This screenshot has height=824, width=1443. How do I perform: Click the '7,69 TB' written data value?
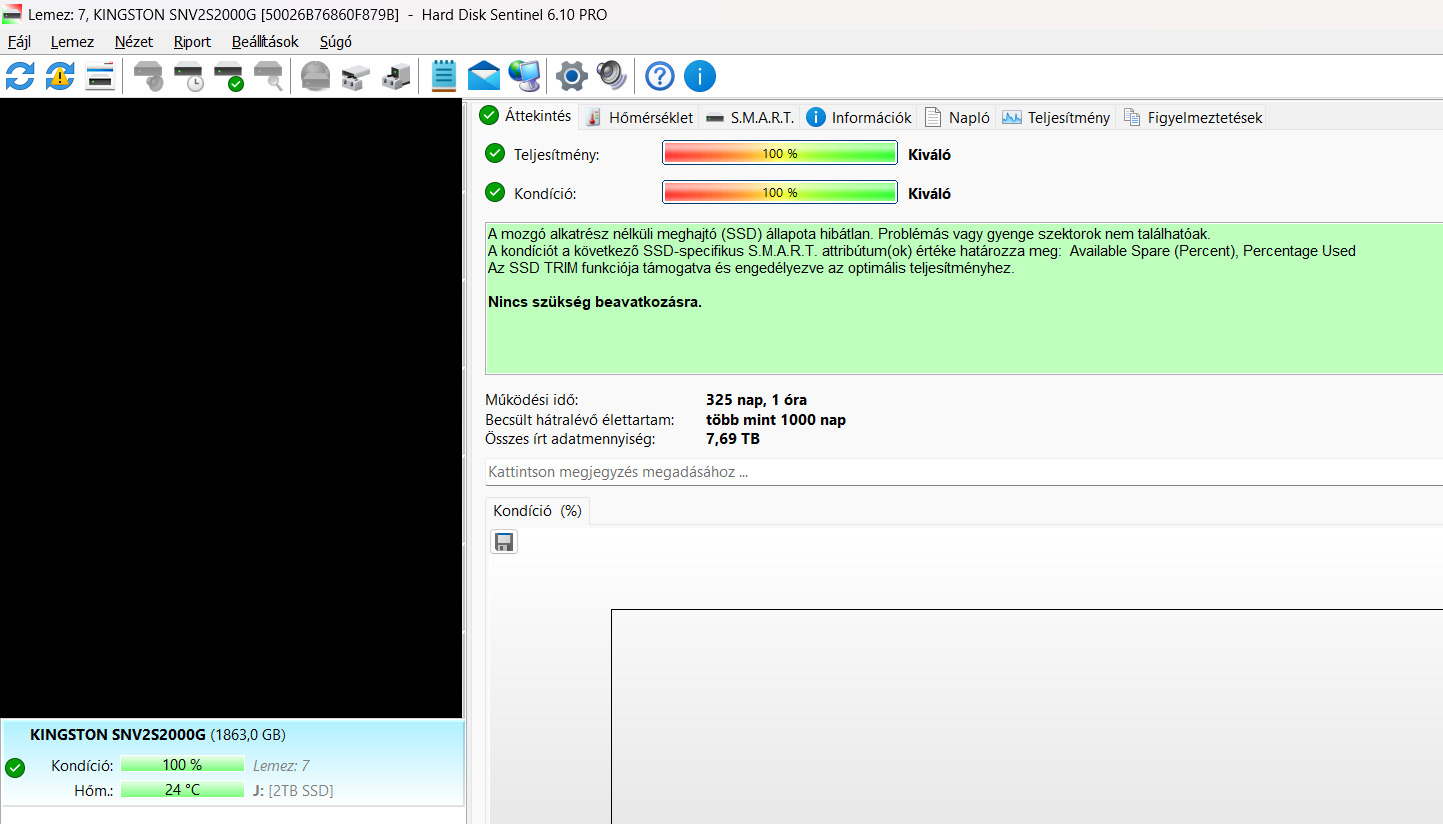tap(733, 439)
